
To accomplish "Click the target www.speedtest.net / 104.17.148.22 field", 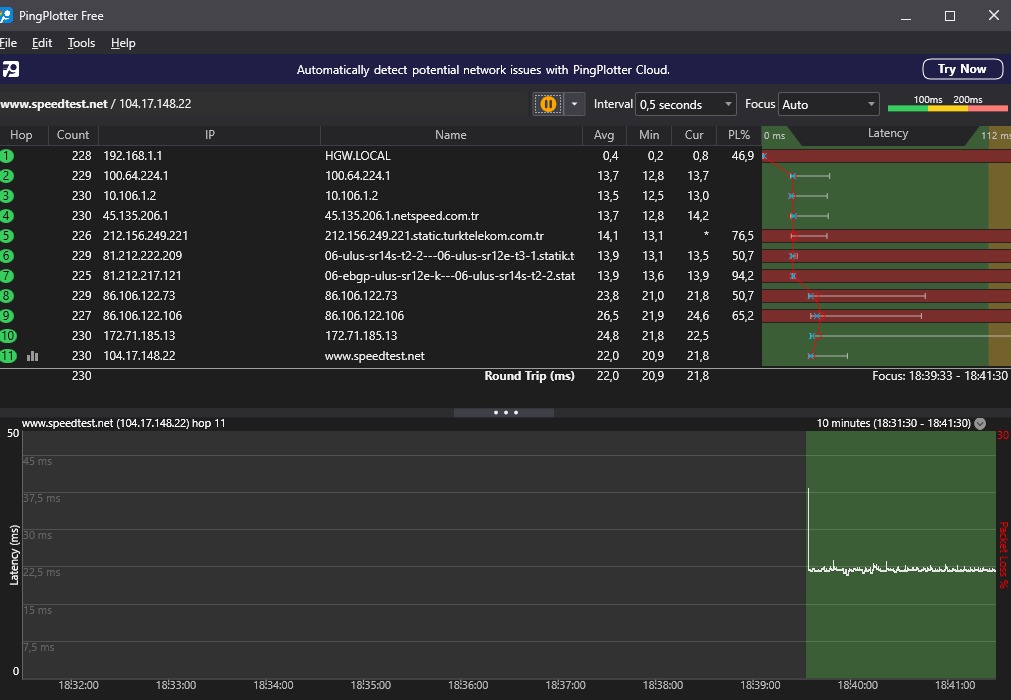I will (95, 104).
